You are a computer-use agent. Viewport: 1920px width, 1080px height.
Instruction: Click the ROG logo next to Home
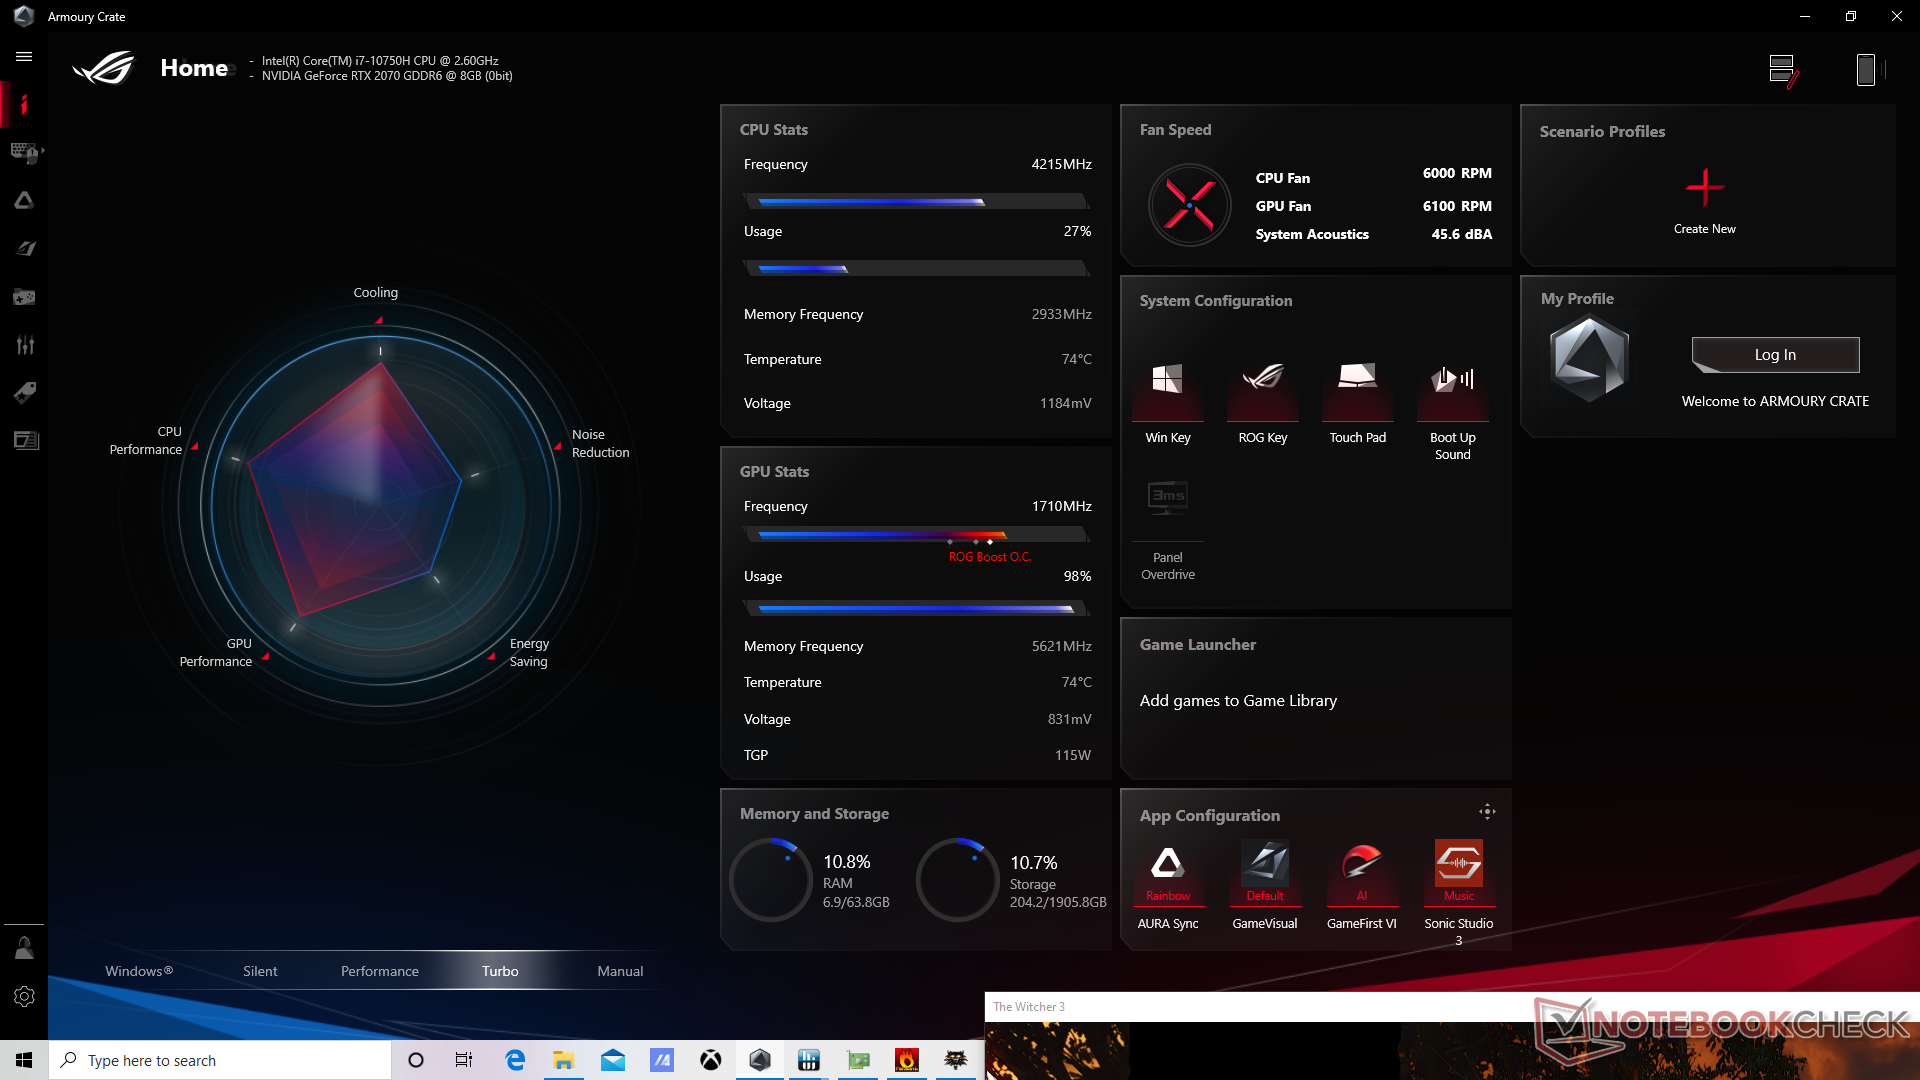click(x=104, y=68)
